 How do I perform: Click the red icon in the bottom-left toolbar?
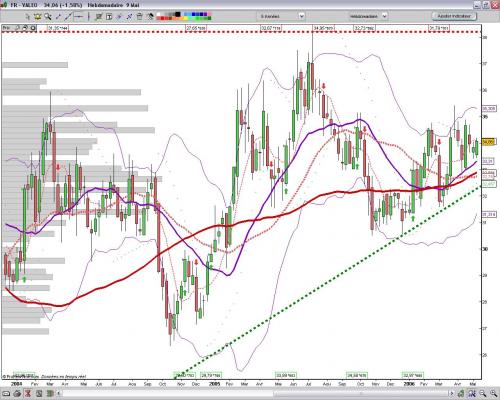coord(28,393)
